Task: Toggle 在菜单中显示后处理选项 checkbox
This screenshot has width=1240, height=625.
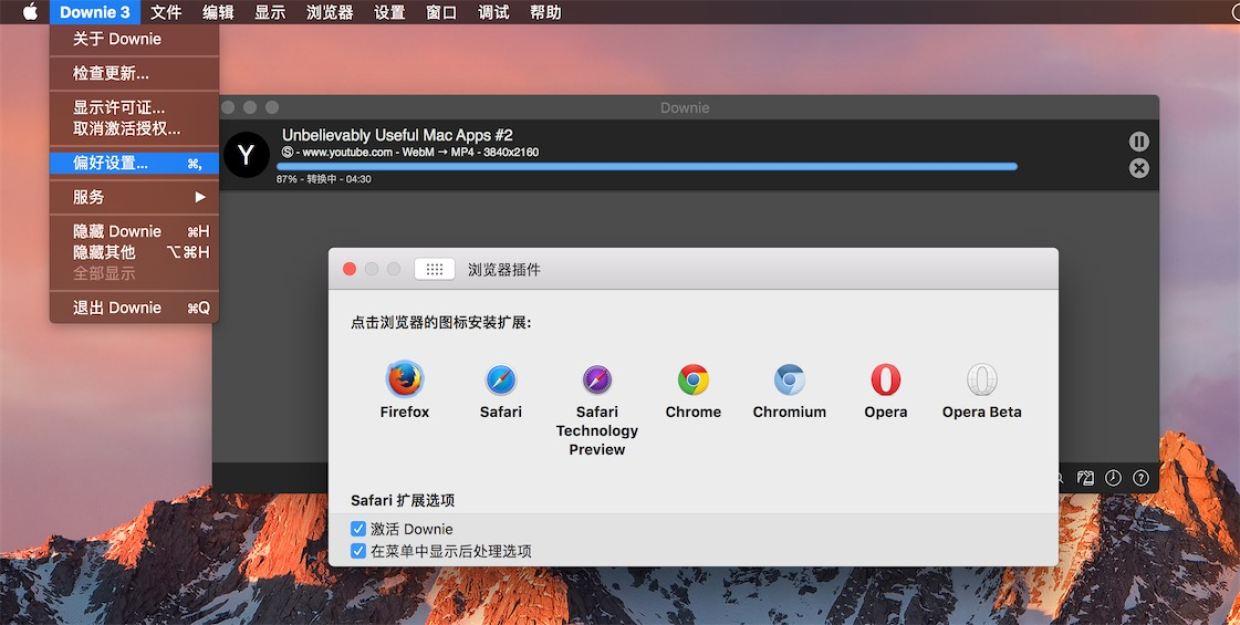Action: [x=358, y=551]
